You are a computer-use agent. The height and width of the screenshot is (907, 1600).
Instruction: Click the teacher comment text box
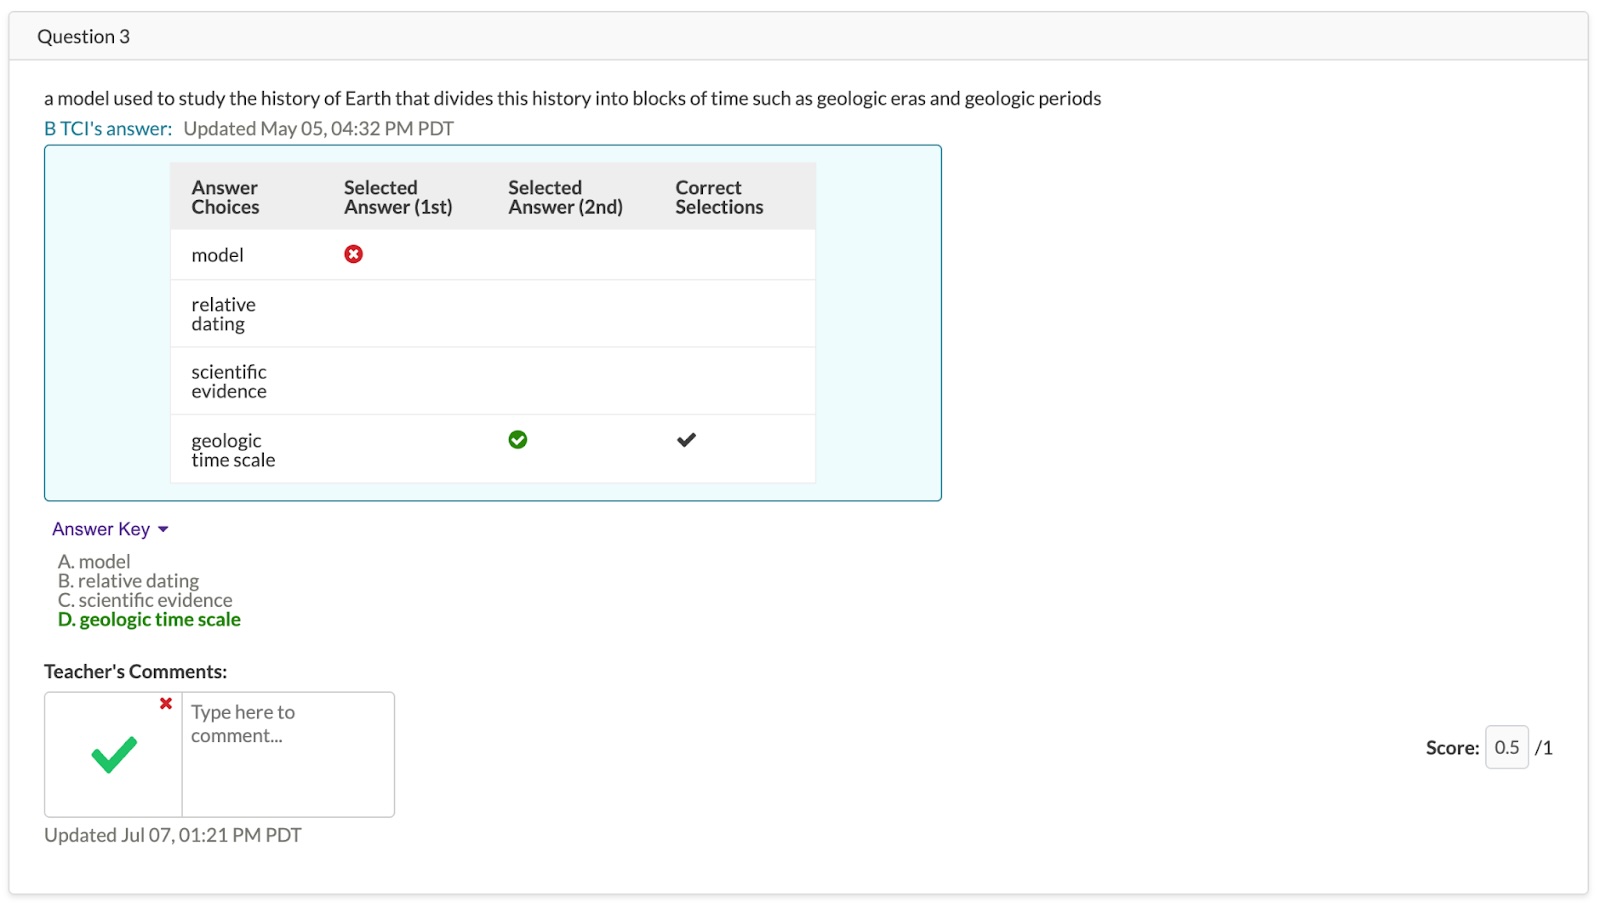[288, 754]
